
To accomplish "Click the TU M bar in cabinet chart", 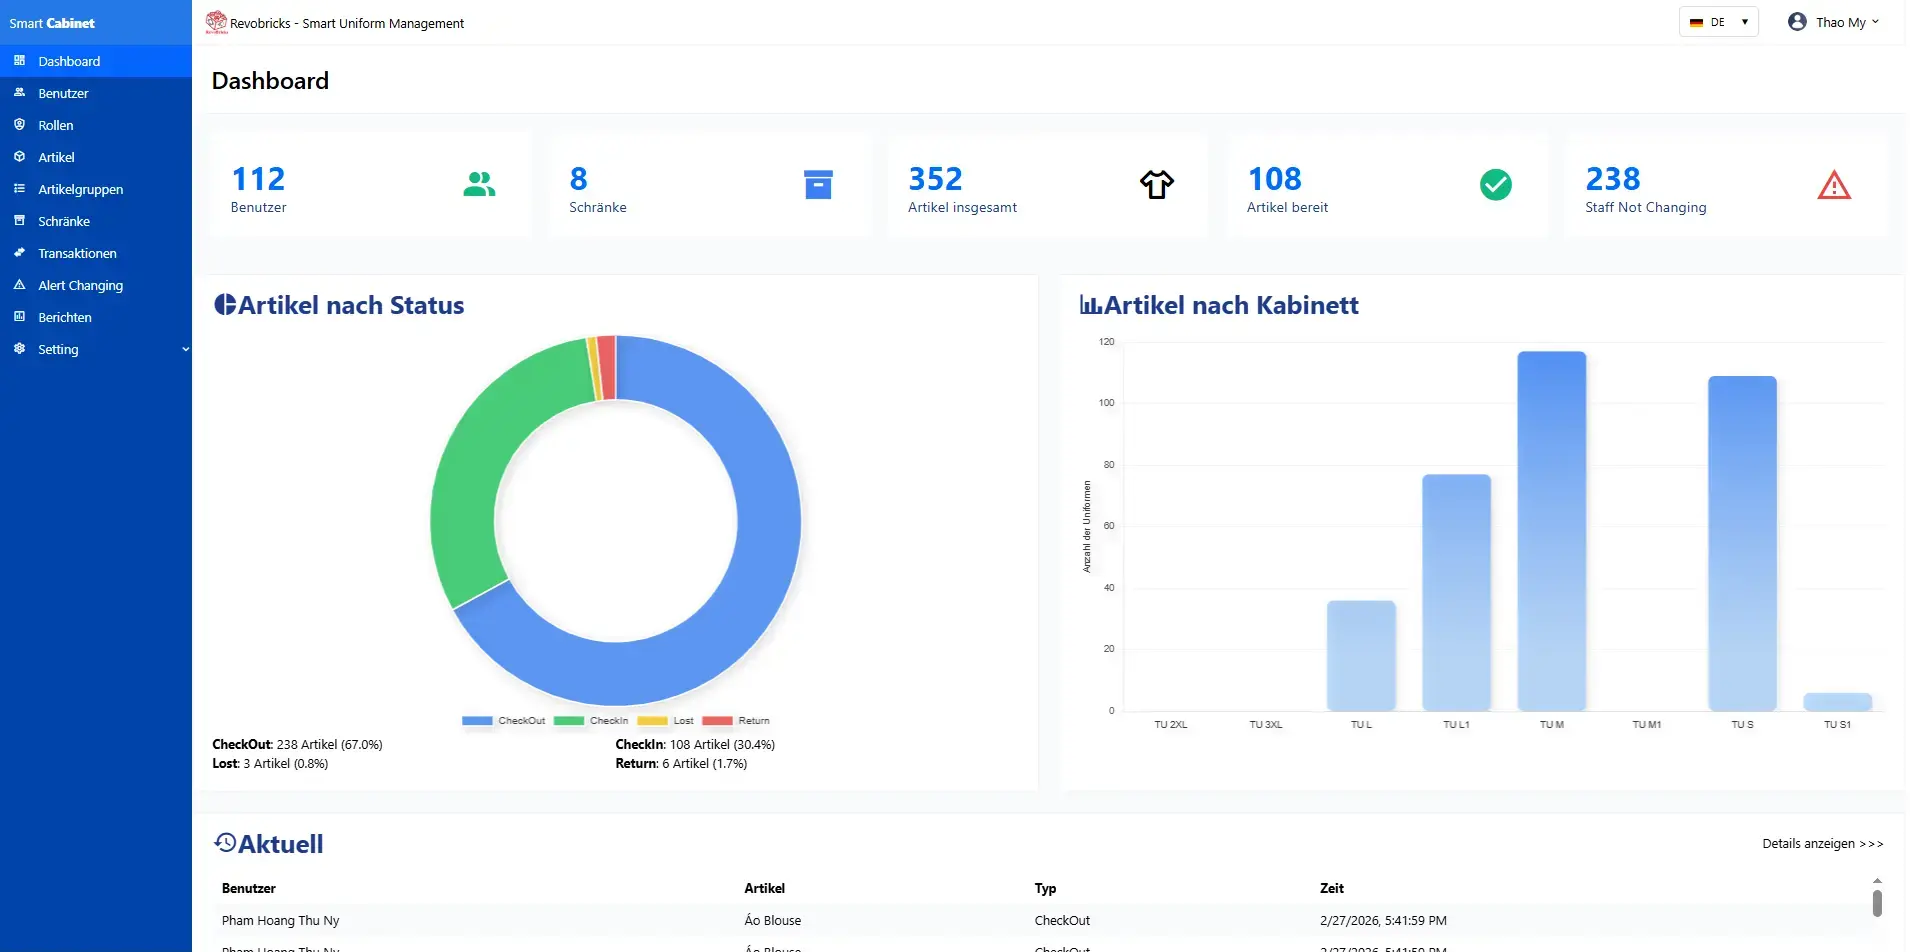I will click(x=1551, y=530).
